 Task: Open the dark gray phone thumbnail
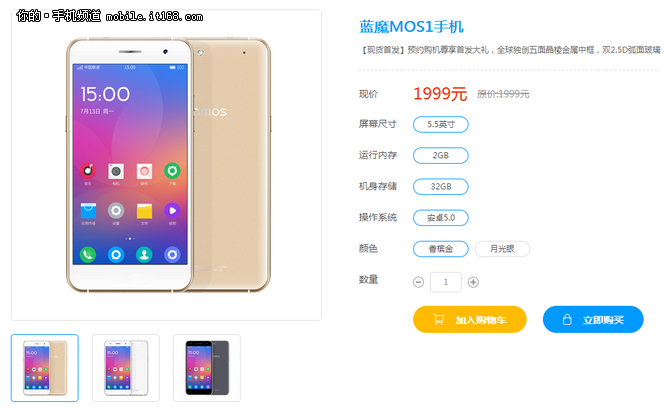[207, 368]
